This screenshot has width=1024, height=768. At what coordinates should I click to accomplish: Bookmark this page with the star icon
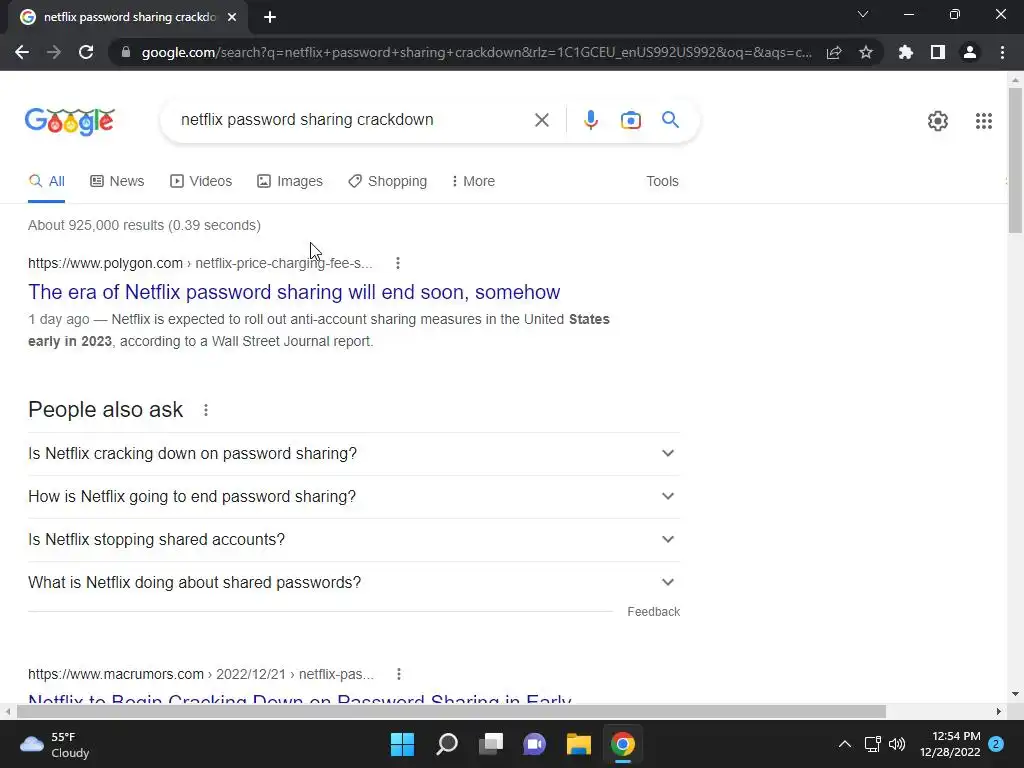[866, 52]
